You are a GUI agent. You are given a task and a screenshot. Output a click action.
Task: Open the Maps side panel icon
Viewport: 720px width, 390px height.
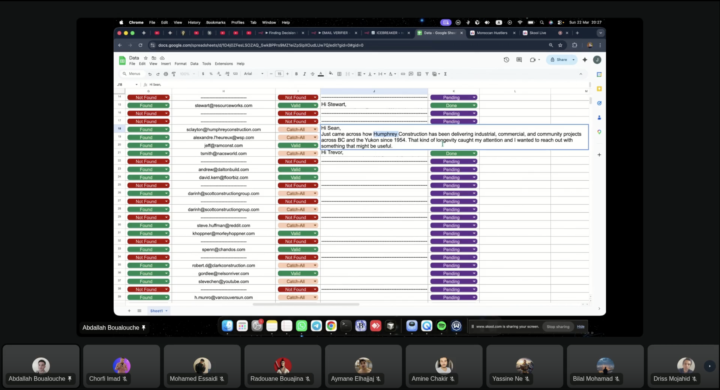click(x=599, y=132)
